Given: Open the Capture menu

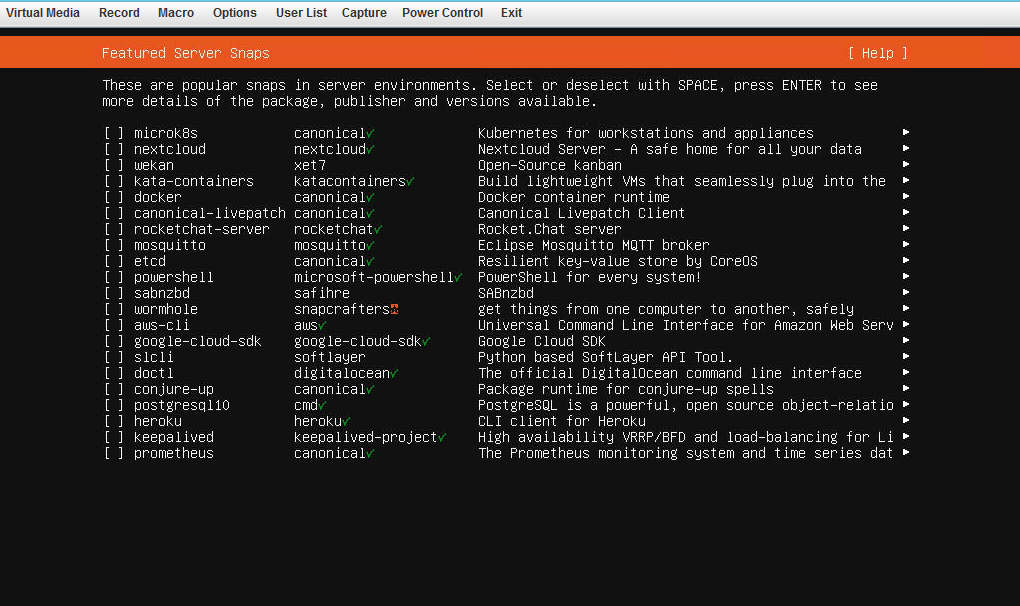Looking at the screenshot, I should 364,12.
